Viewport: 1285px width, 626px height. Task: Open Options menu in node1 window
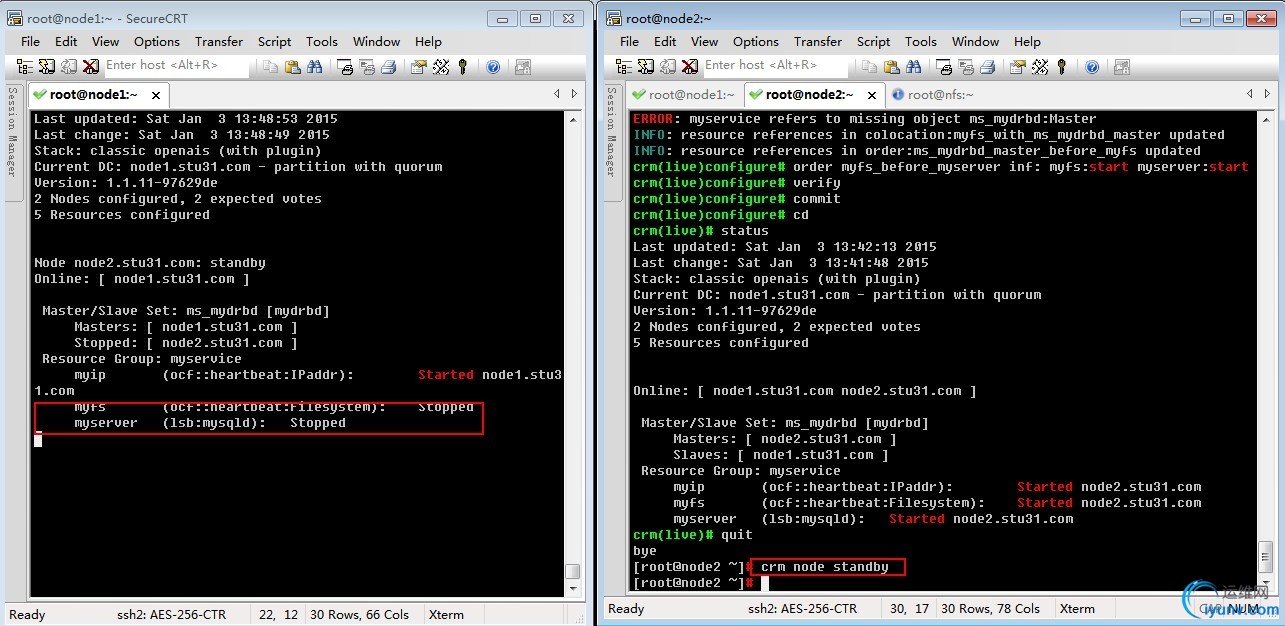[157, 42]
